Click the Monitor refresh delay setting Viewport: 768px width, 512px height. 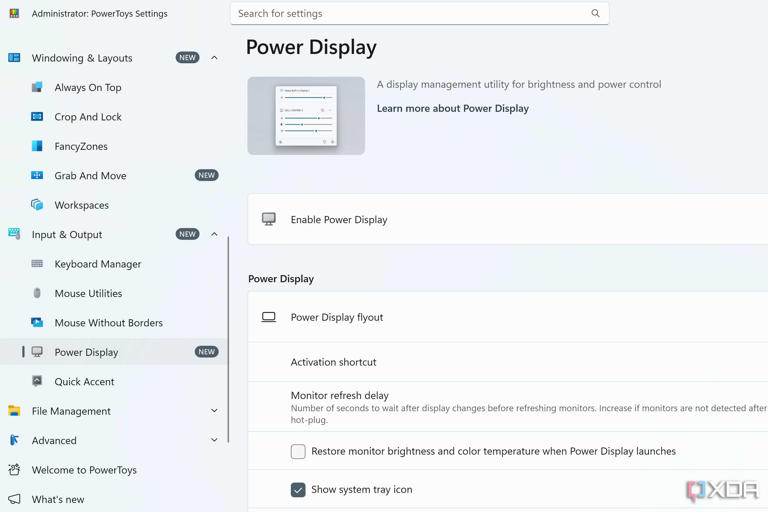508,407
